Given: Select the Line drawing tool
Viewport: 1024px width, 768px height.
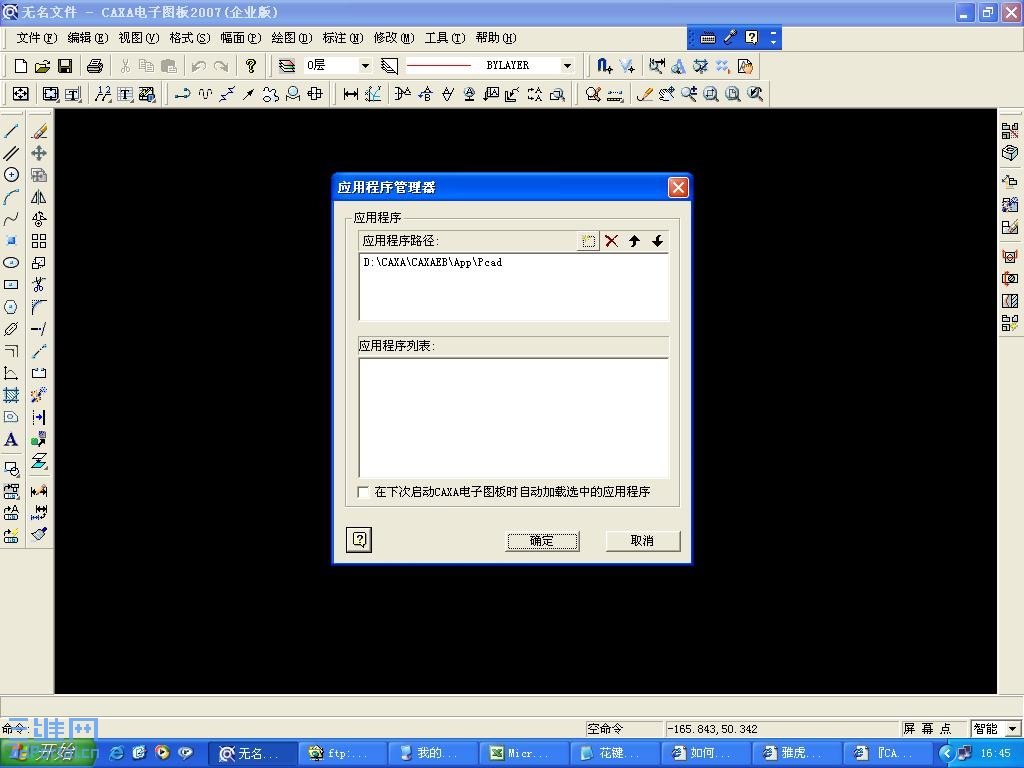Looking at the screenshot, I should [11, 131].
